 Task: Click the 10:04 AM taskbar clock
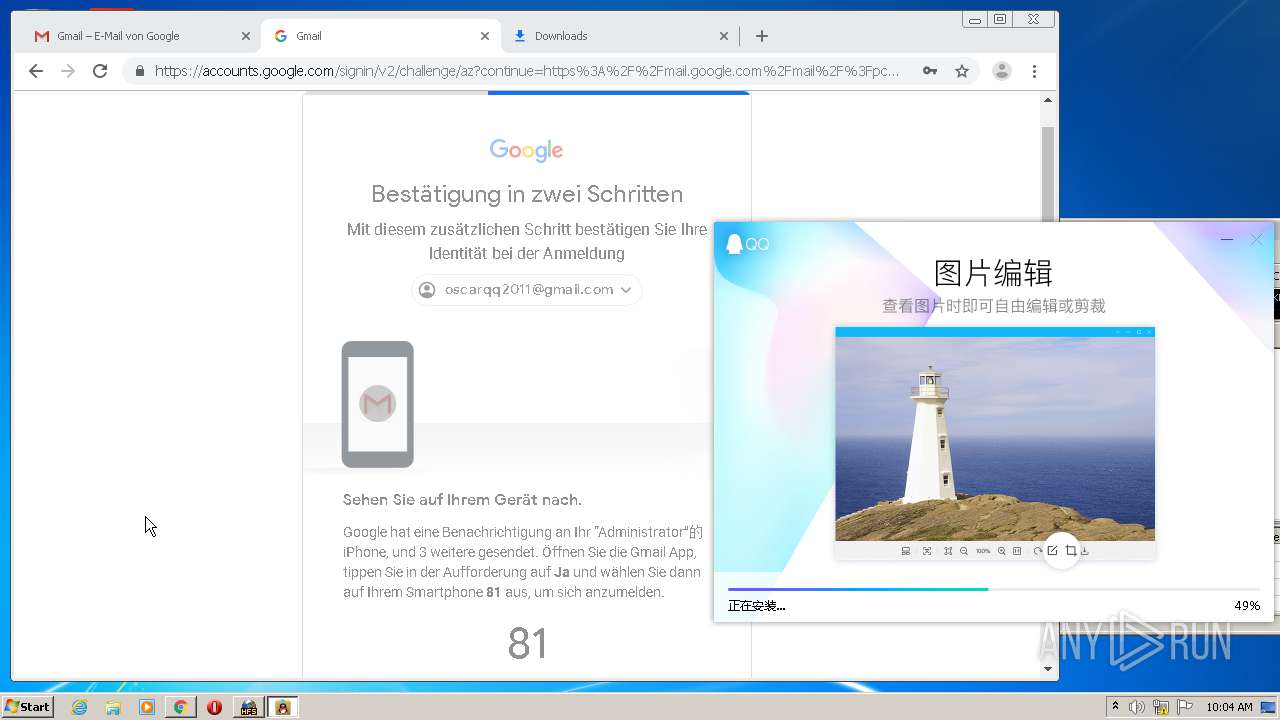[x=1229, y=707]
